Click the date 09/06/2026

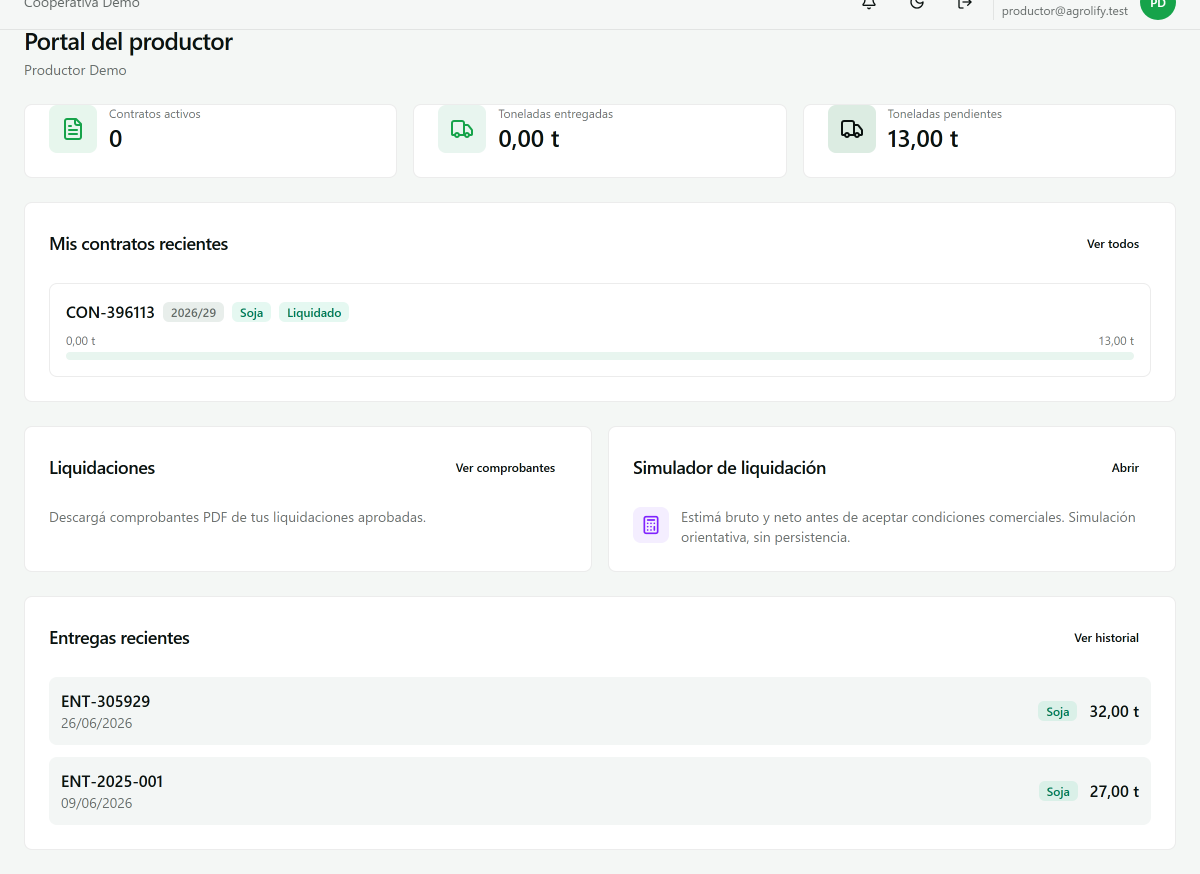pos(96,803)
